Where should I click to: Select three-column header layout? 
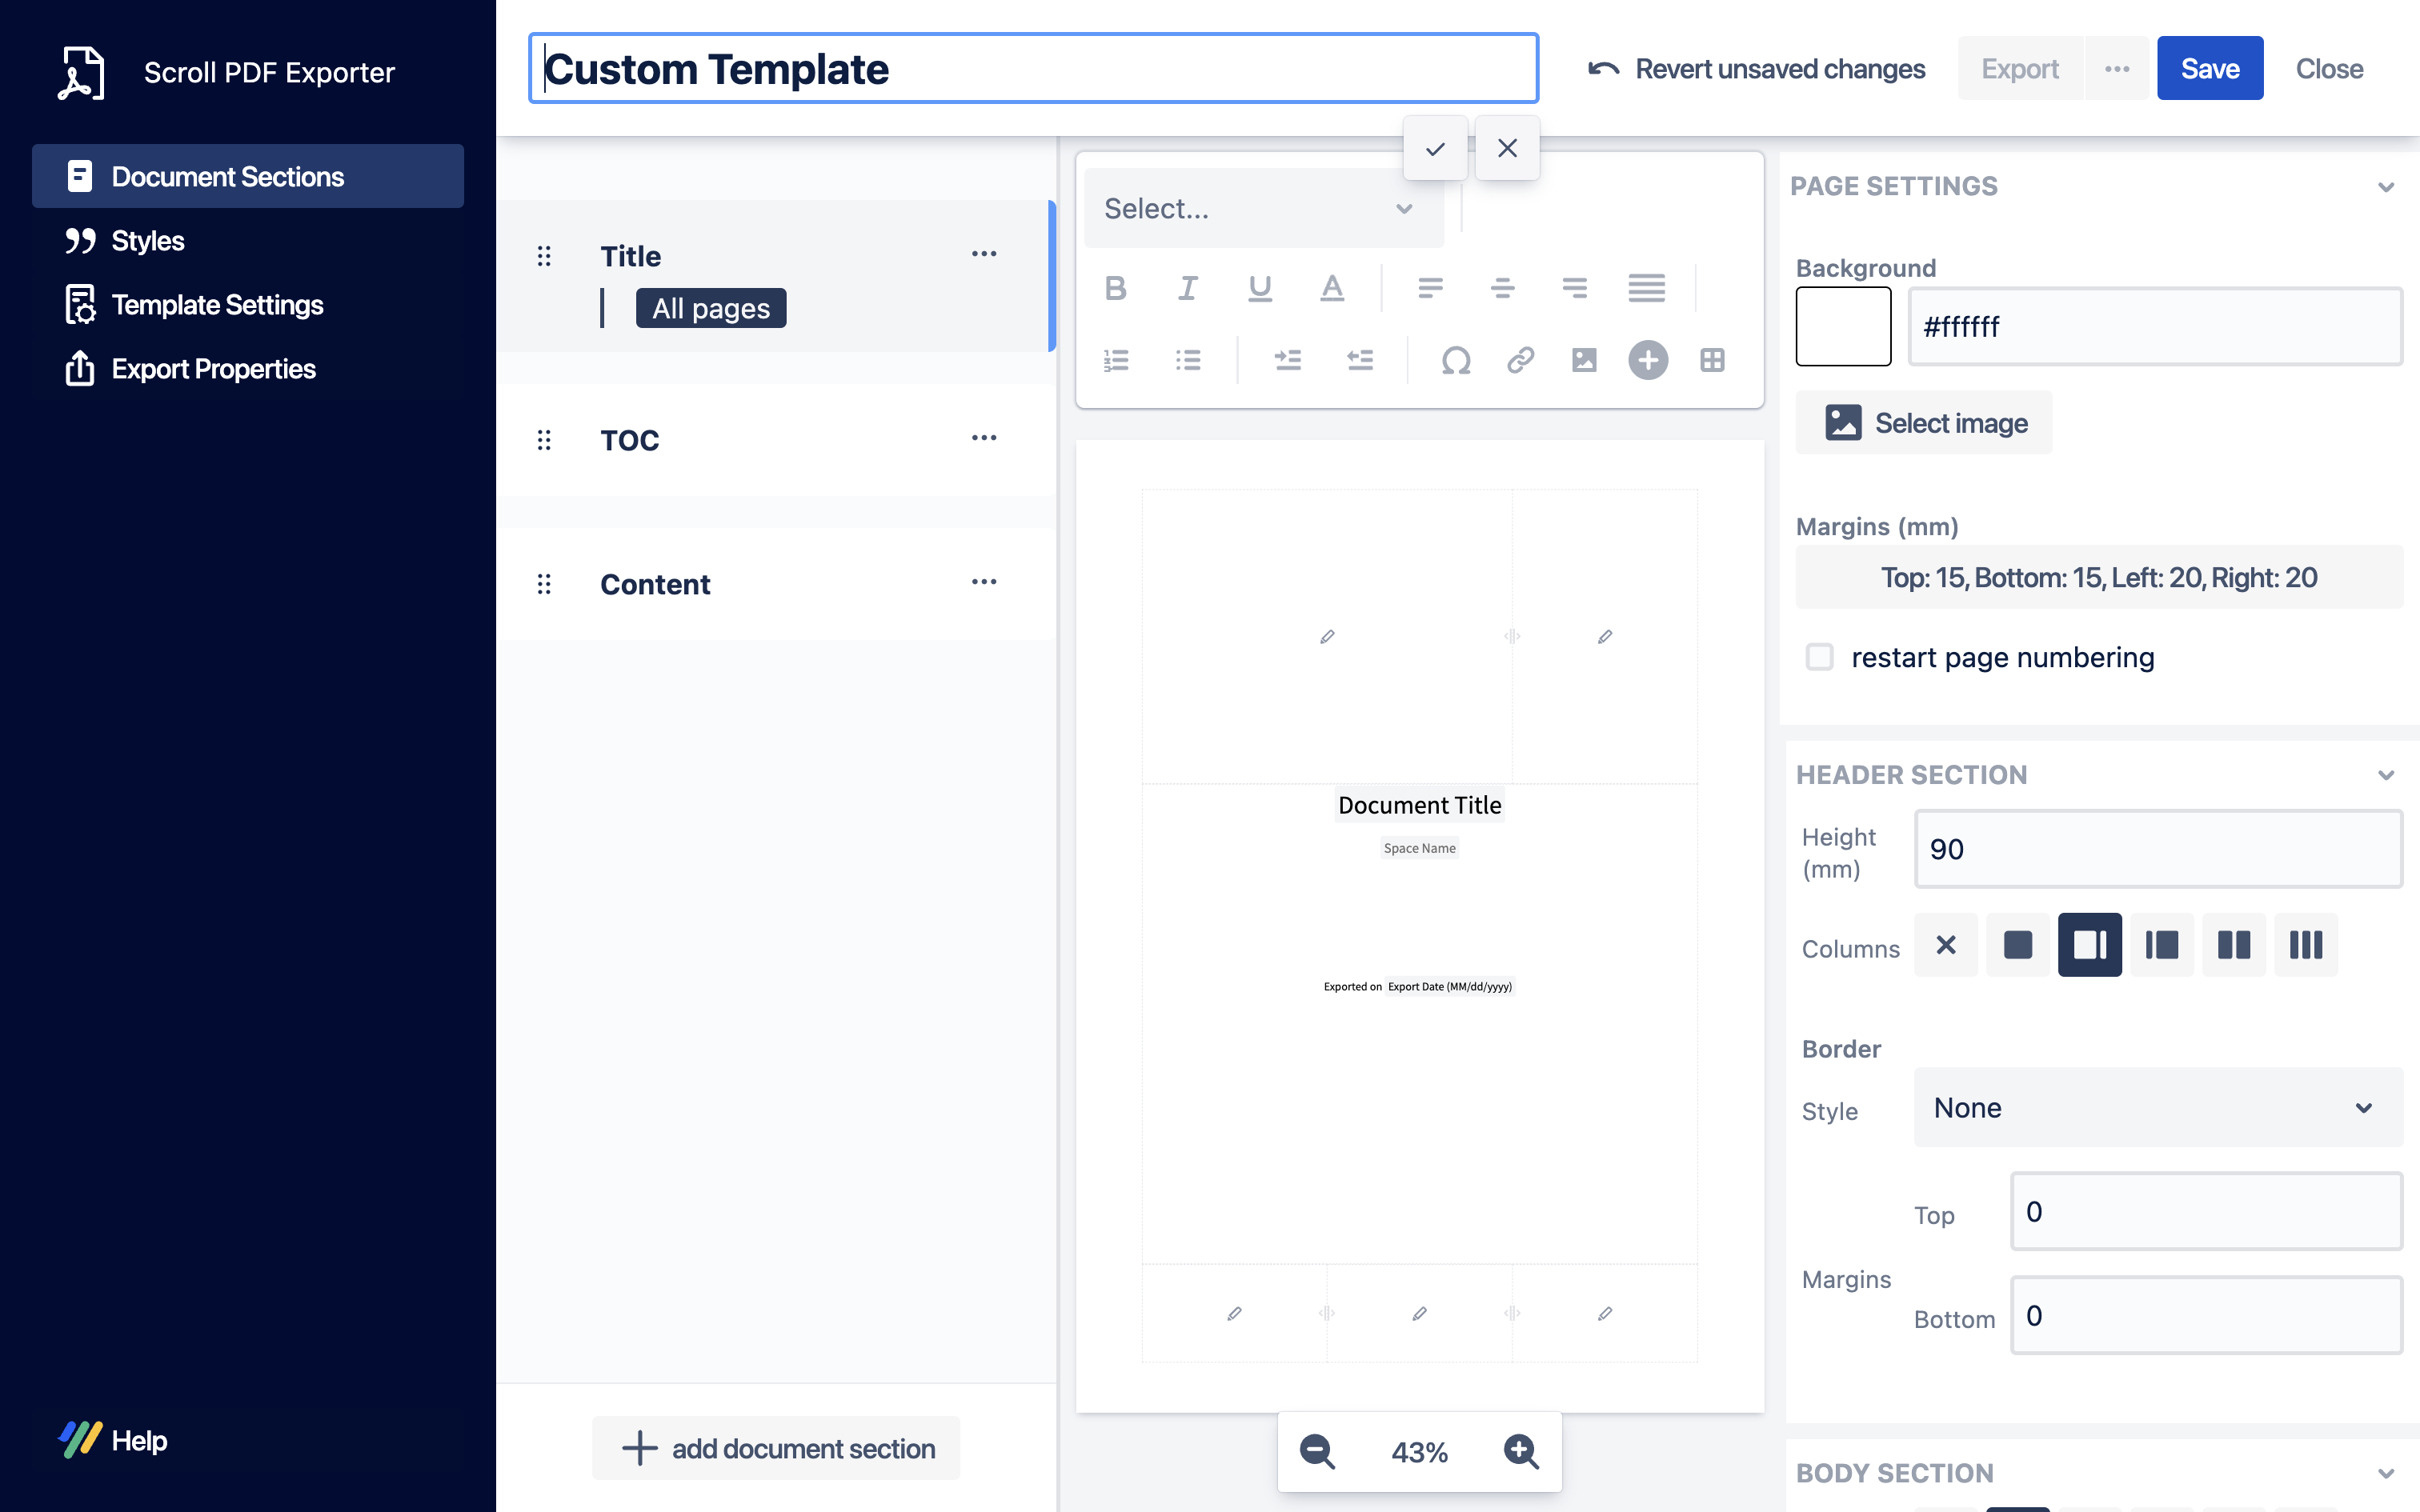[x=2305, y=945]
